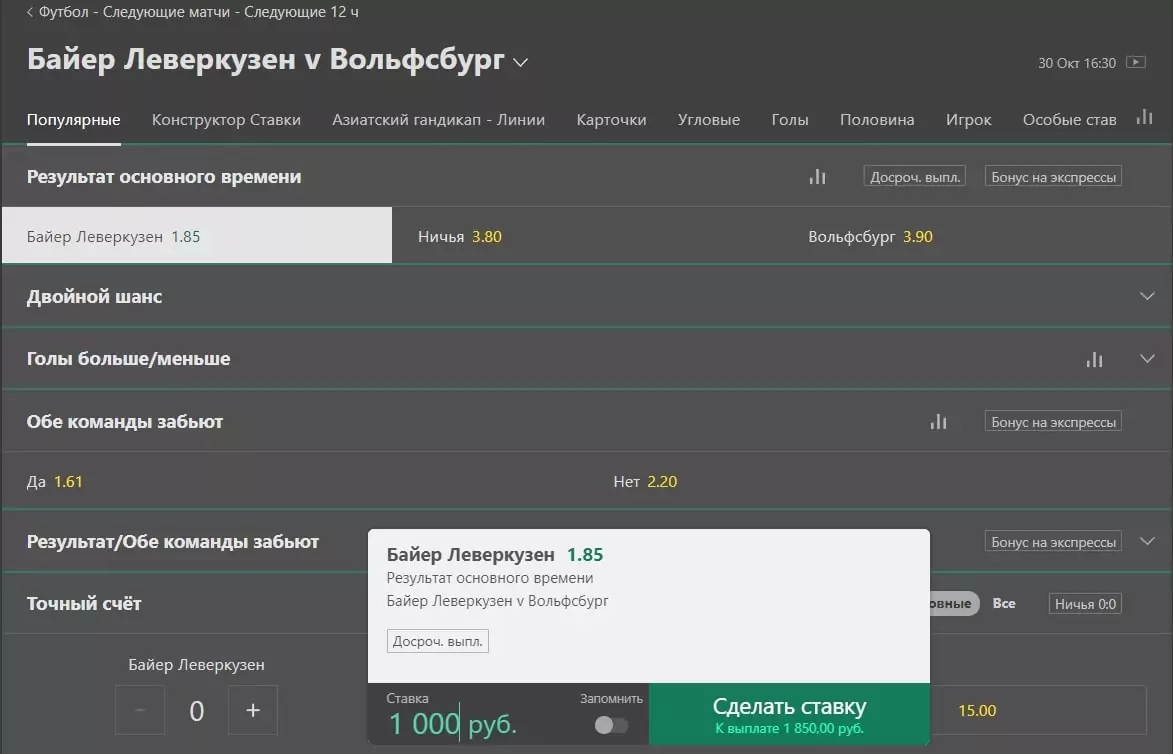Open the Конструктор Ставки tab
Viewport: 1173px width, 754px height.
[226, 120]
